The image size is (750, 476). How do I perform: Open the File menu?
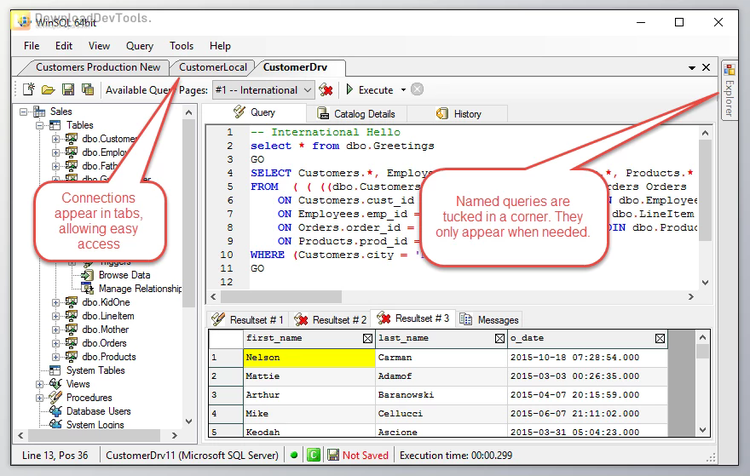point(32,46)
